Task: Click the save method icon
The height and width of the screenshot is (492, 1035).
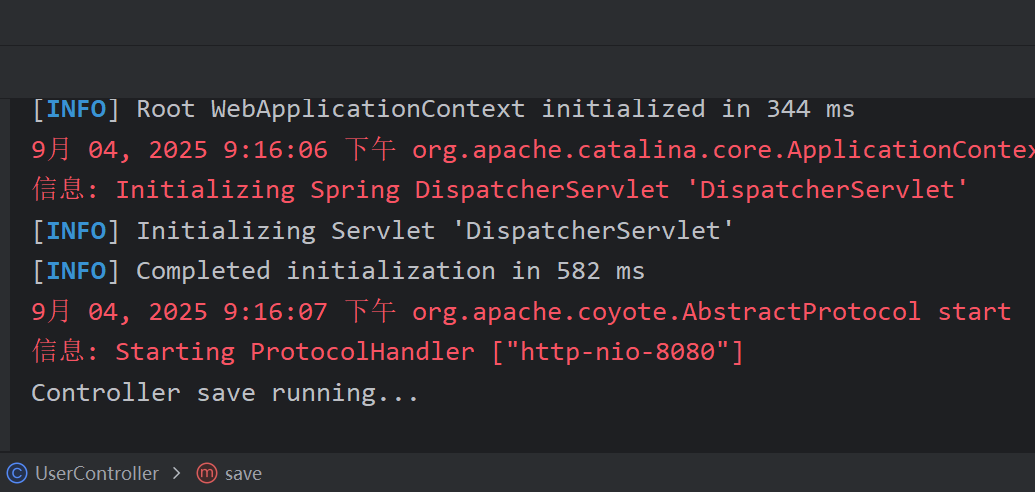Action: (x=207, y=473)
